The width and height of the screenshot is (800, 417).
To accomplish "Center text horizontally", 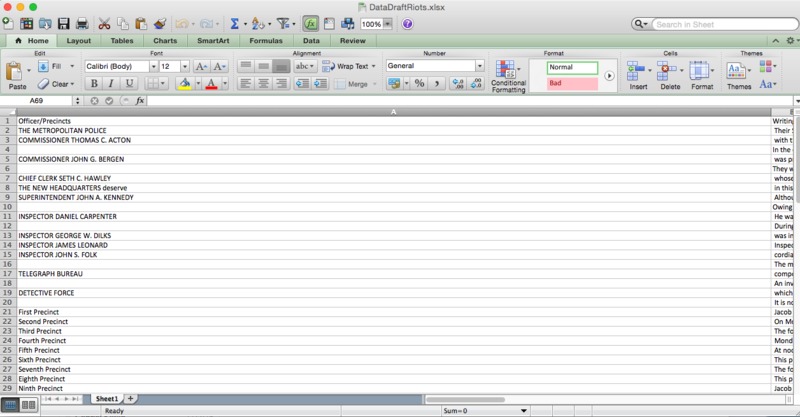I will click(263, 83).
